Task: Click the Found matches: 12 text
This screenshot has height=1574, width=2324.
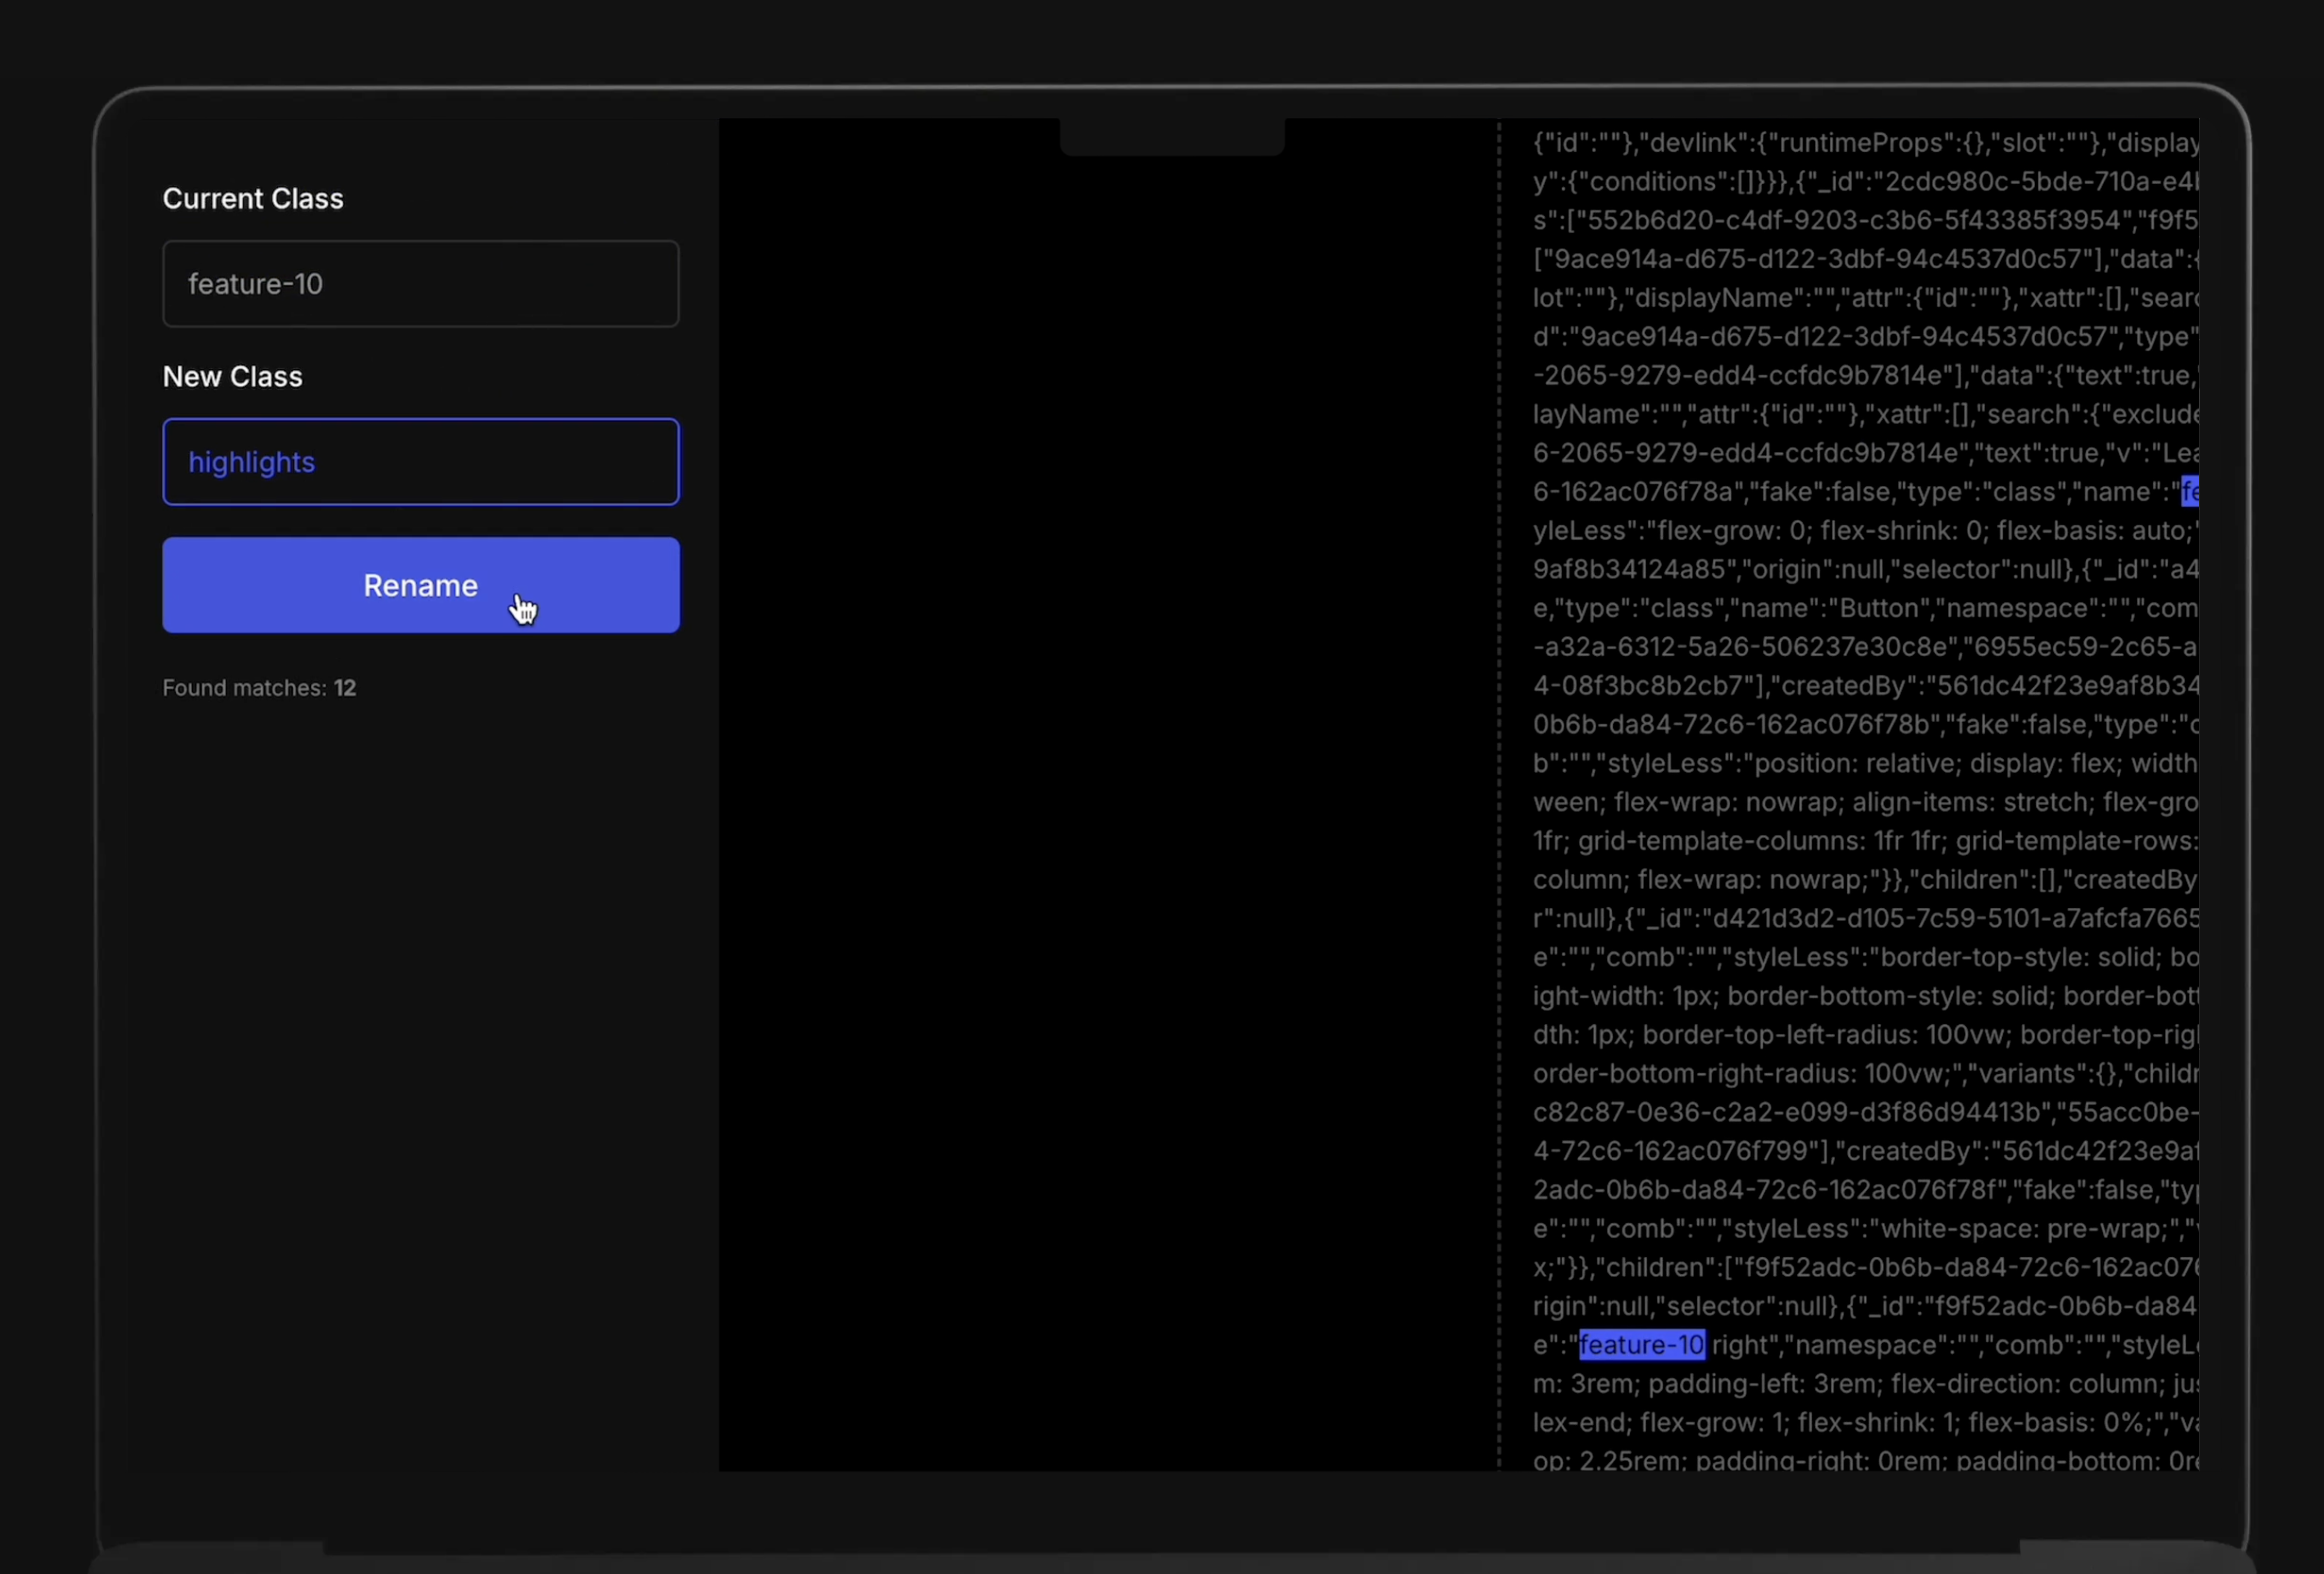Action: (259, 688)
